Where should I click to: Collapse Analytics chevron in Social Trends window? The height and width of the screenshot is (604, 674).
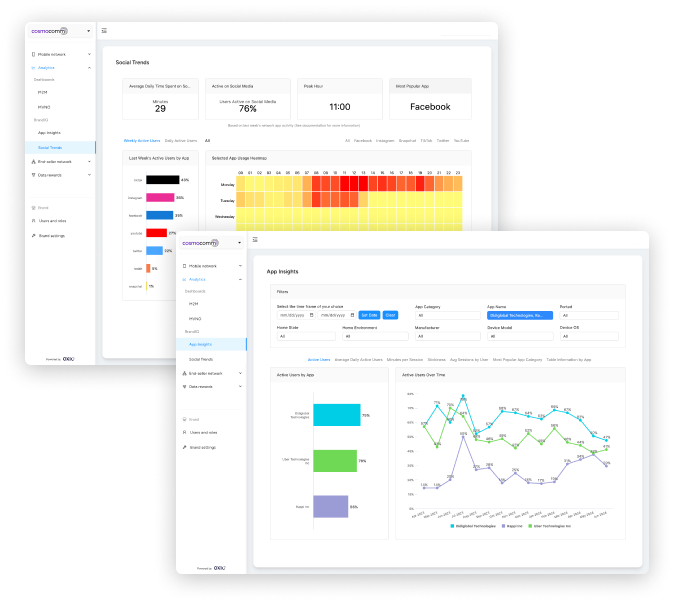(89, 67)
